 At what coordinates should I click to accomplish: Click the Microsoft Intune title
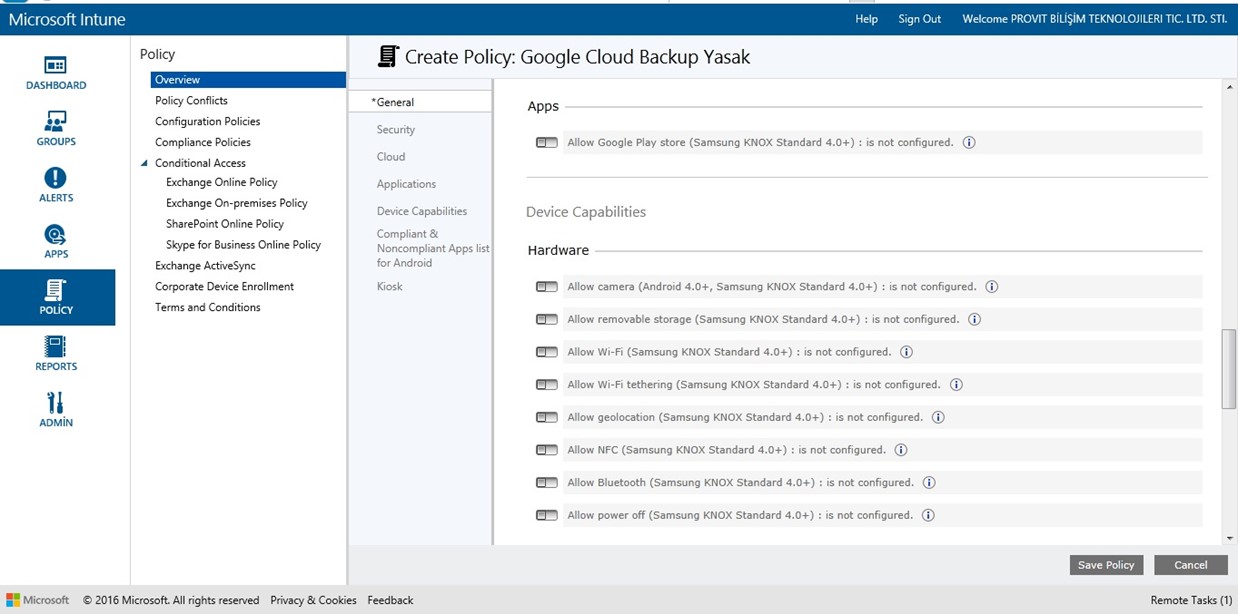(x=67, y=19)
